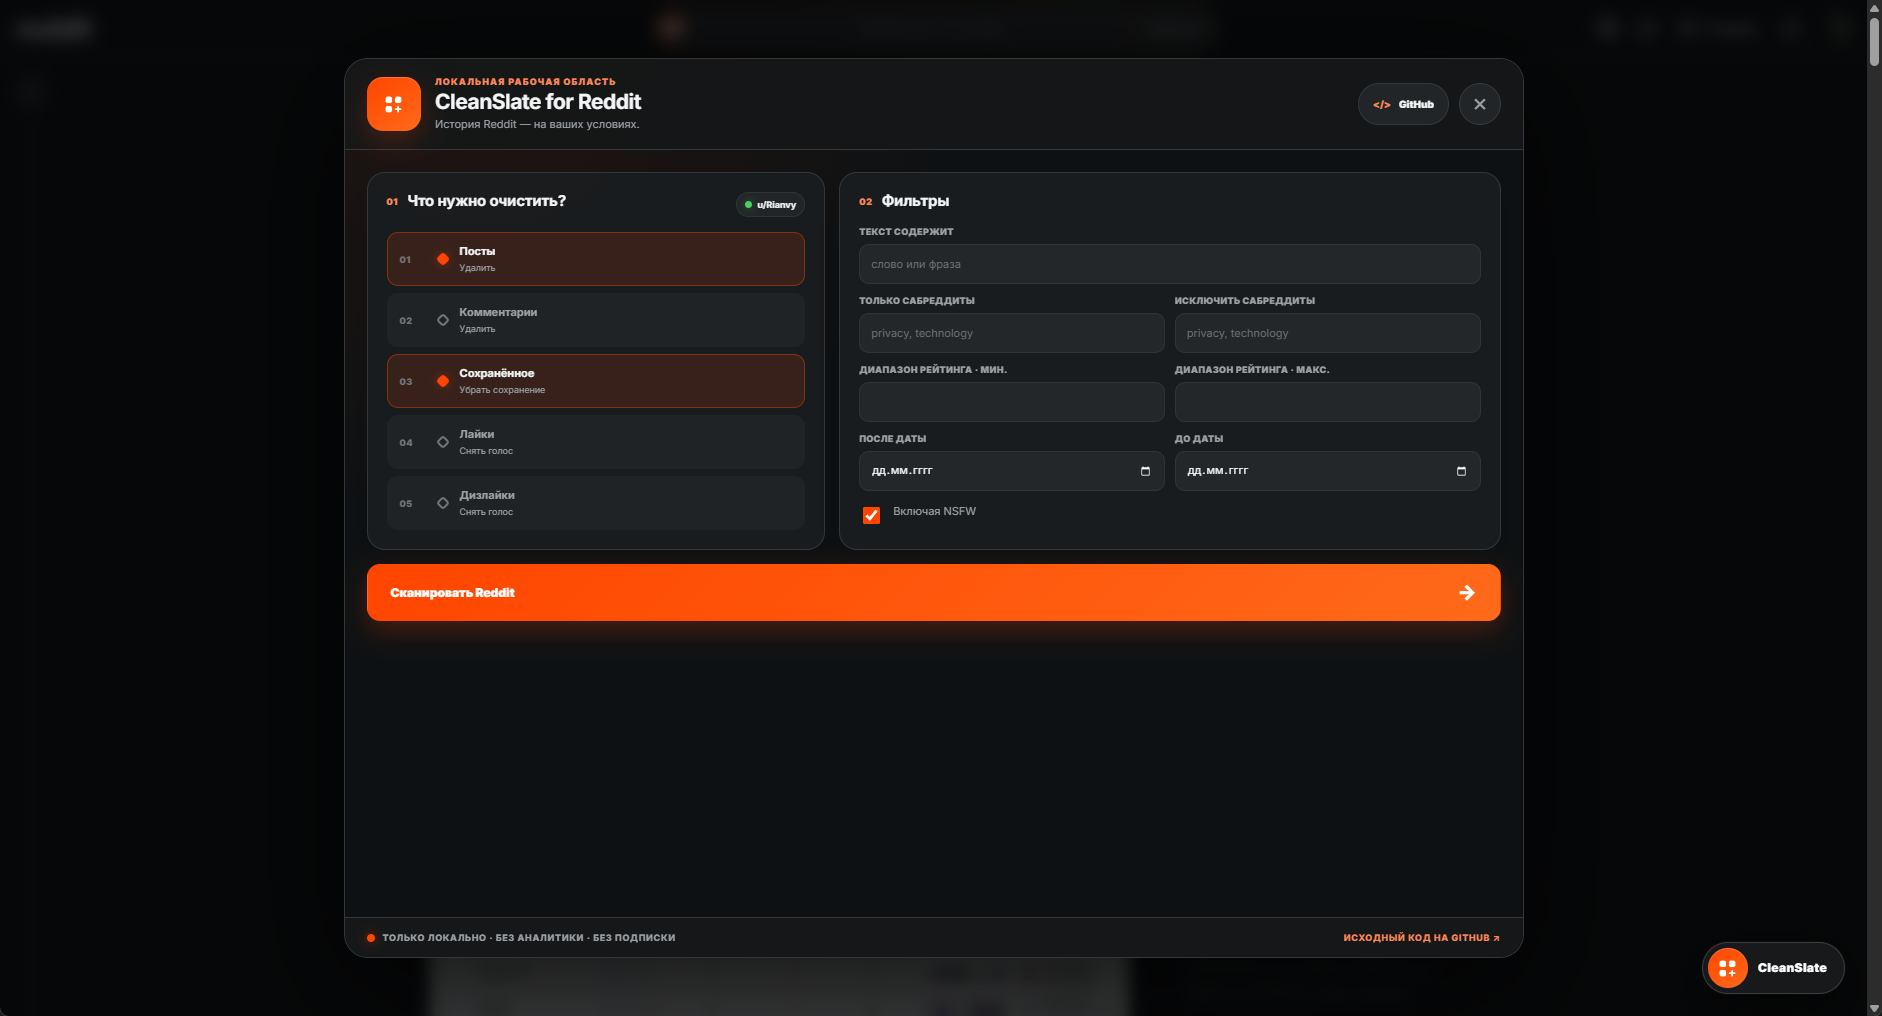The image size is (1882, 1016).
Task: Close the CleanSlate panel with X button
Action: tap(1480, 104)
